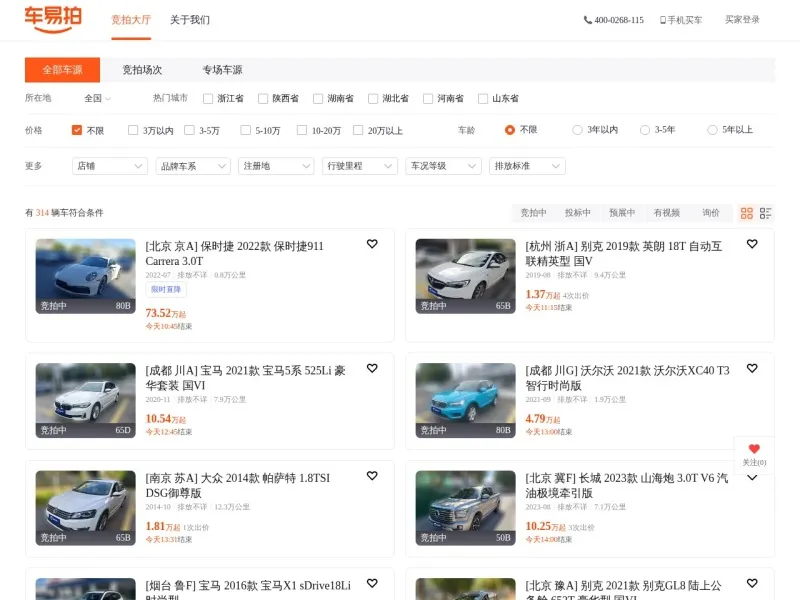Click the phone icon beside 400-0268-115
The height and width of the screenshot is (600, 800).
(x=588, y=20)
